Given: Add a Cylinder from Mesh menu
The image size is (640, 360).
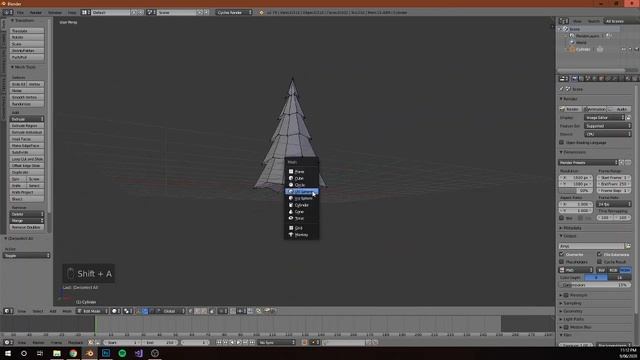Looking at the screenshot, I should click(x=302, y=205).
